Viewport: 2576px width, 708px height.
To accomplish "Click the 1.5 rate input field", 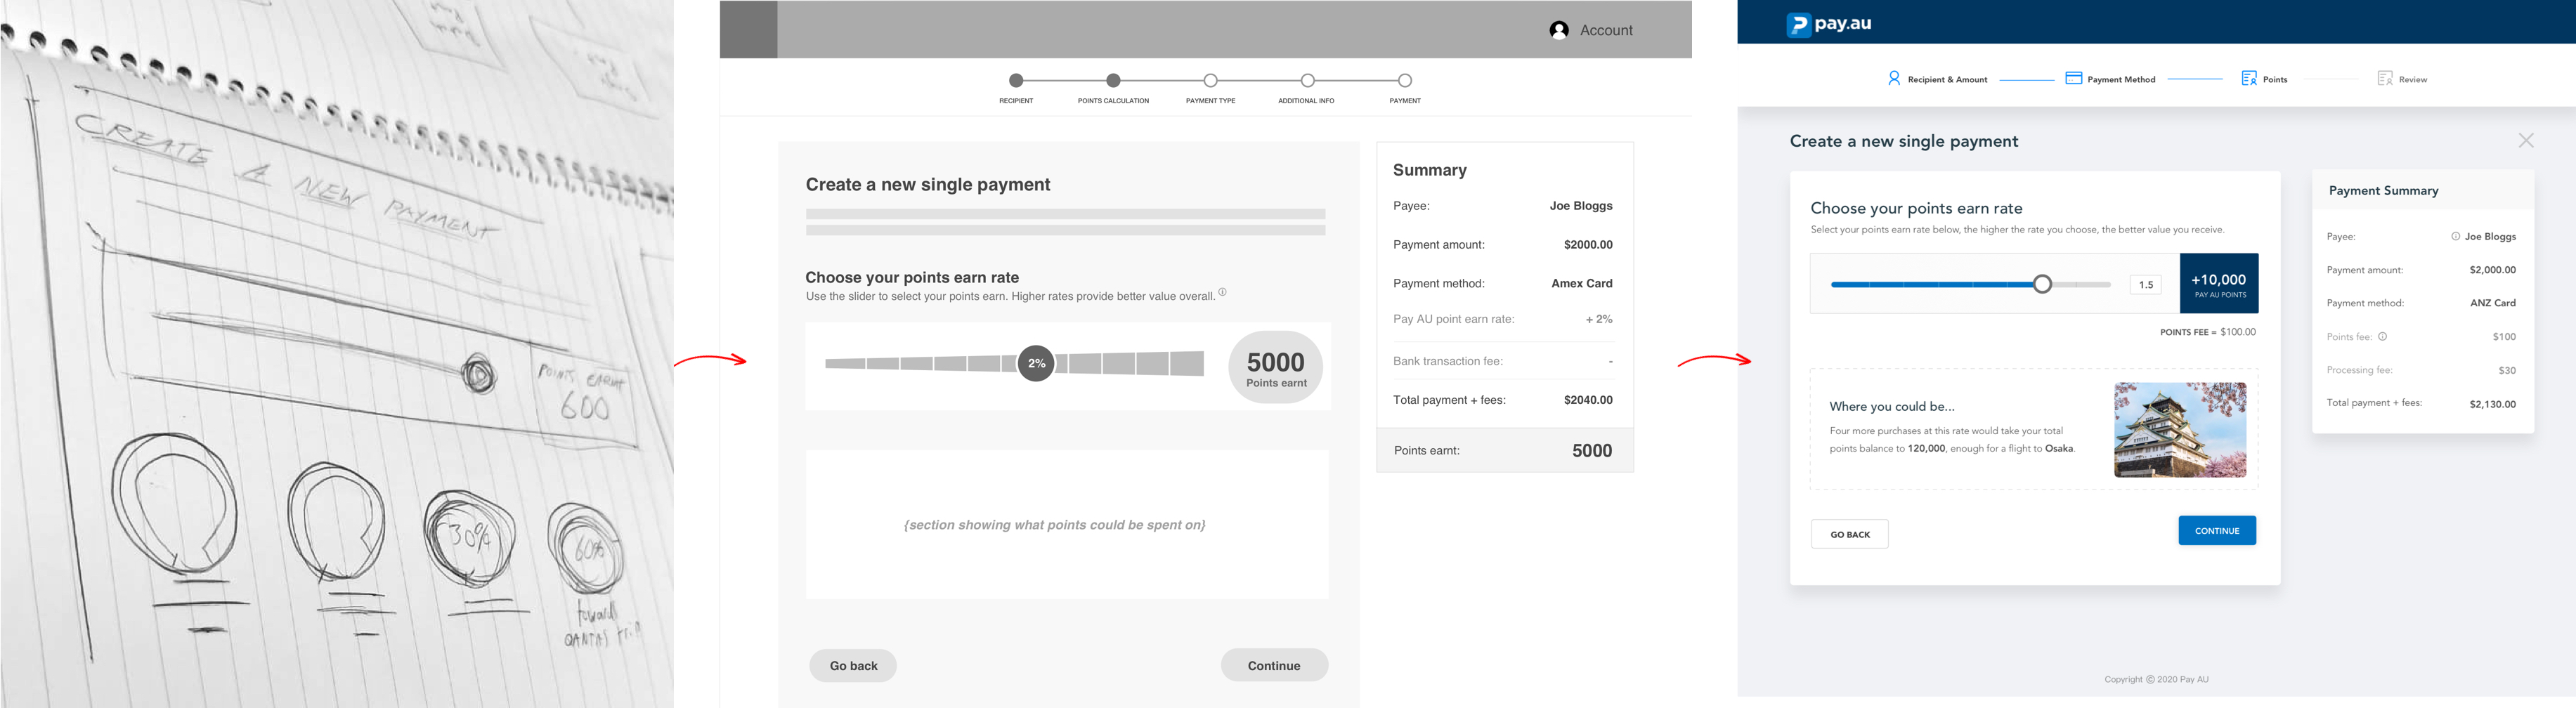I will pos(2145,285).
